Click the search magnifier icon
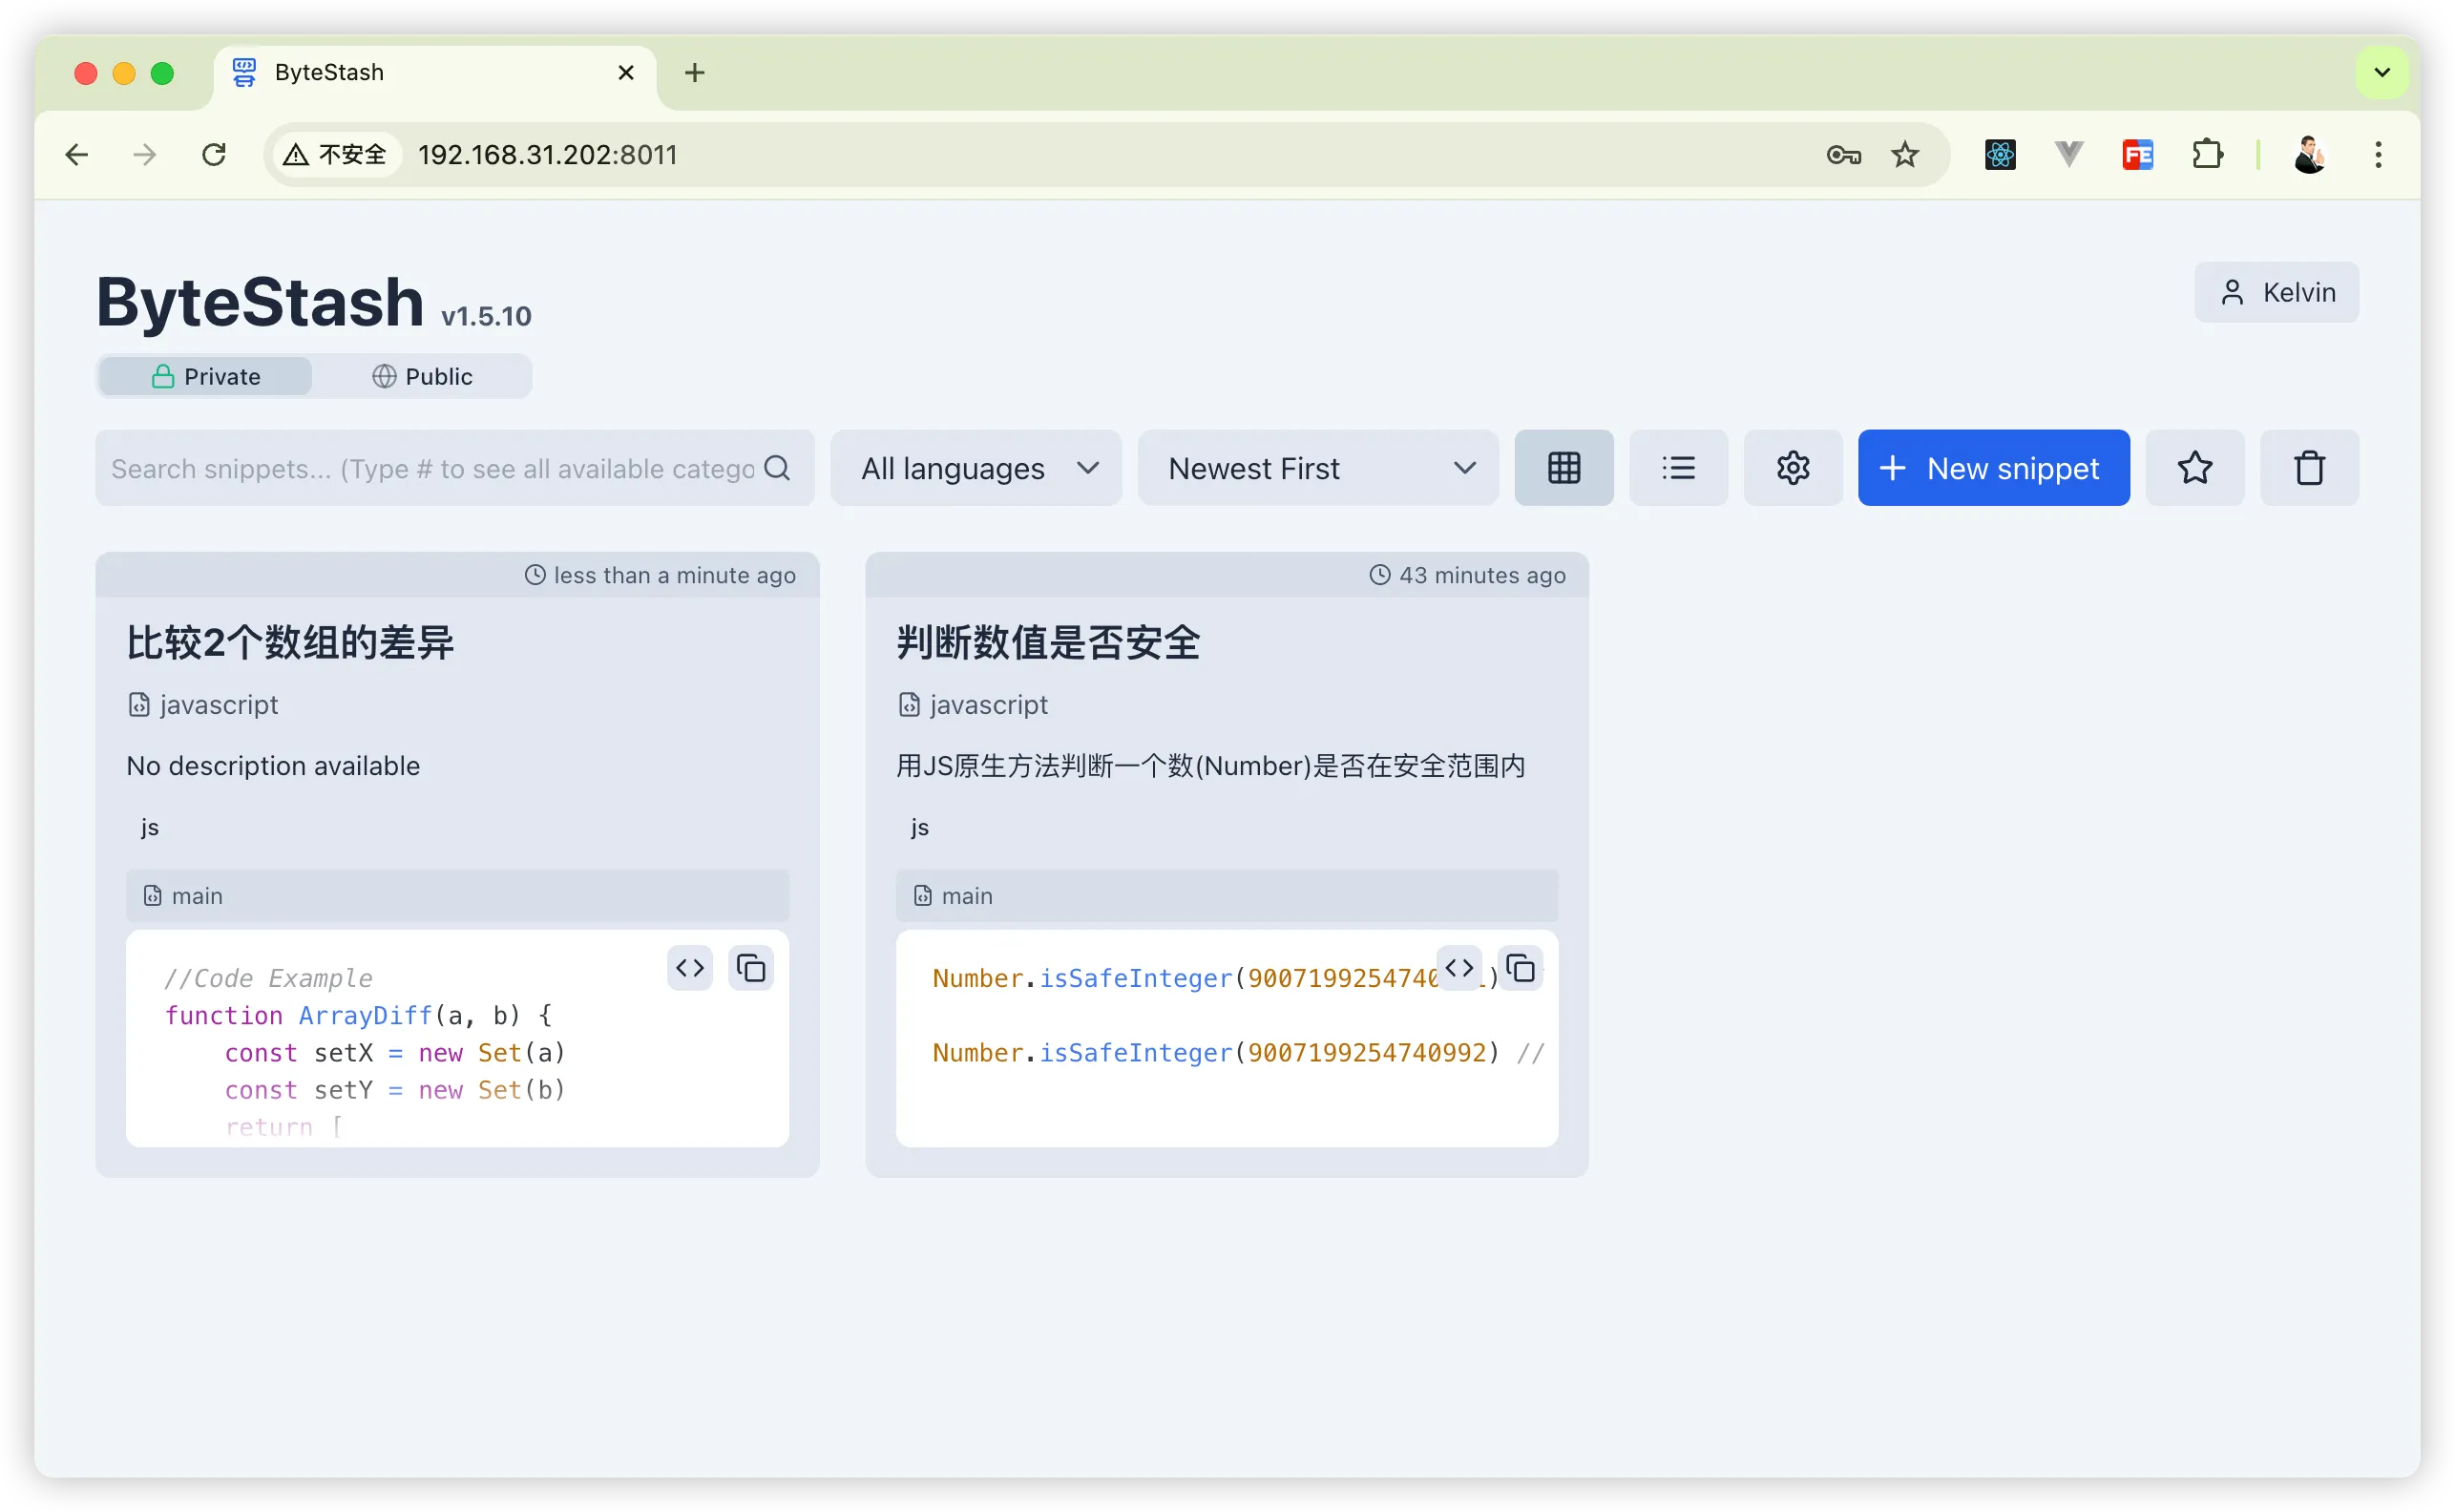 tap(777, 468)
